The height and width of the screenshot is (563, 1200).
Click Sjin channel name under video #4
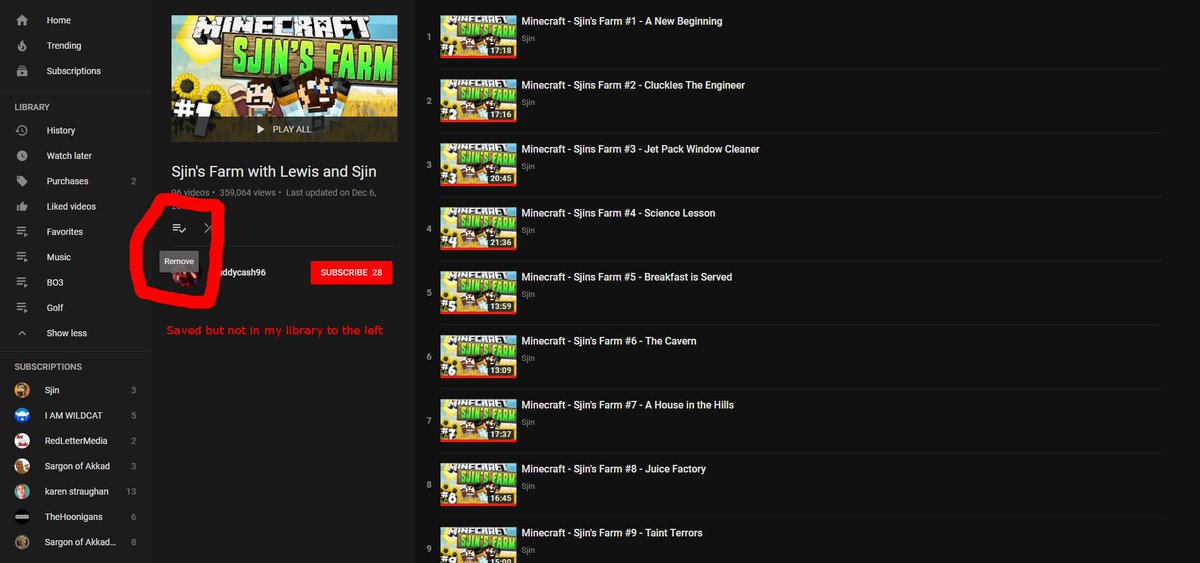click(x=528, y=230)
